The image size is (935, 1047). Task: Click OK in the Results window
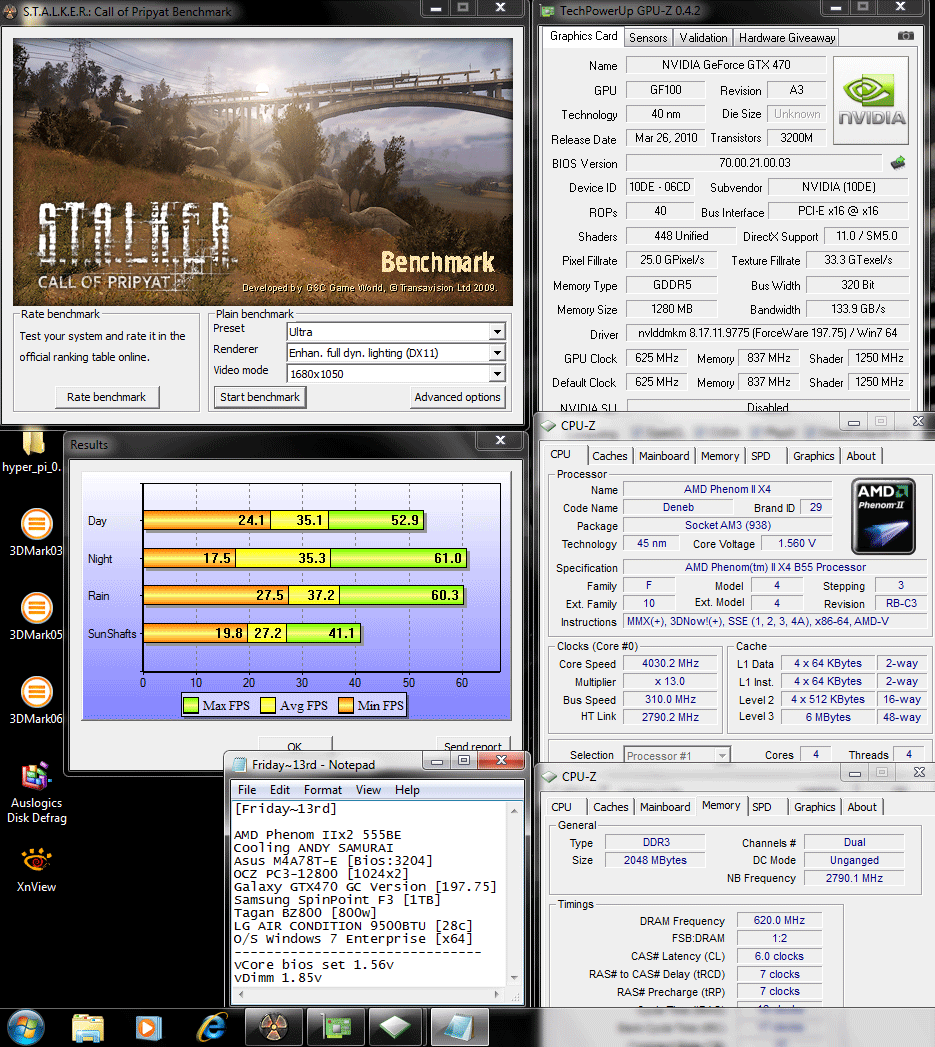[x=295, y=745]
